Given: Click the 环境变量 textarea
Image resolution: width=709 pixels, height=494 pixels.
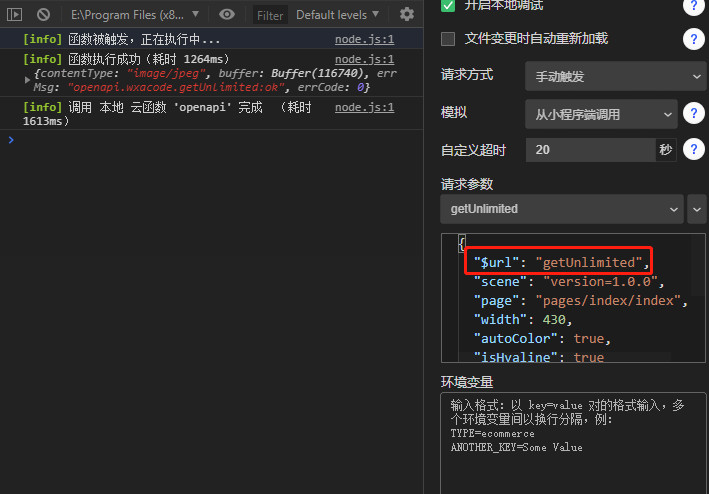Looking at the screenshot, I should pyautogui.click(x=573, y=443).
